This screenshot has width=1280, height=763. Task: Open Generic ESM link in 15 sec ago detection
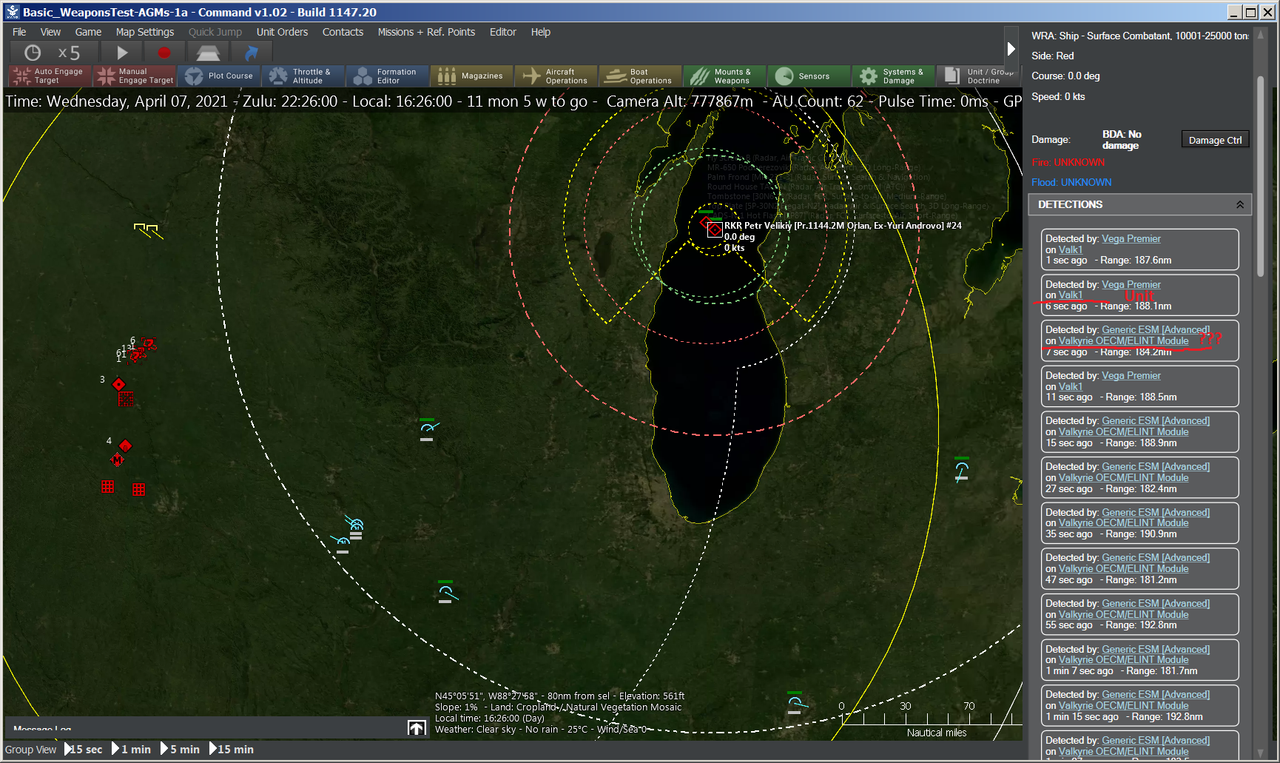(x=1155, y=421)
